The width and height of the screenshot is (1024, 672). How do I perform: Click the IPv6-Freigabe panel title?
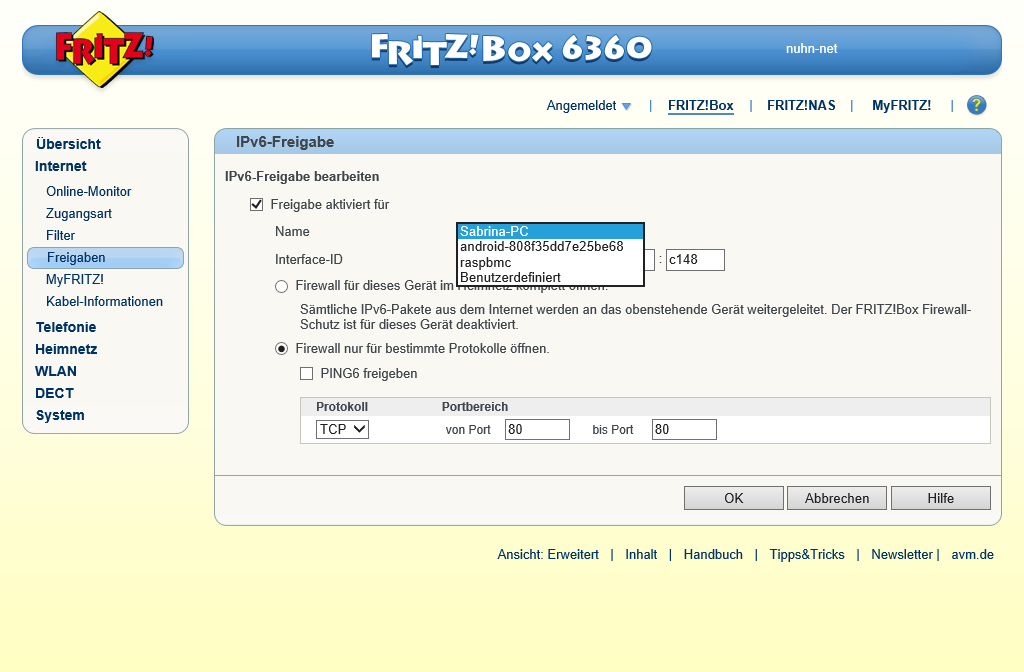point(285,142)
